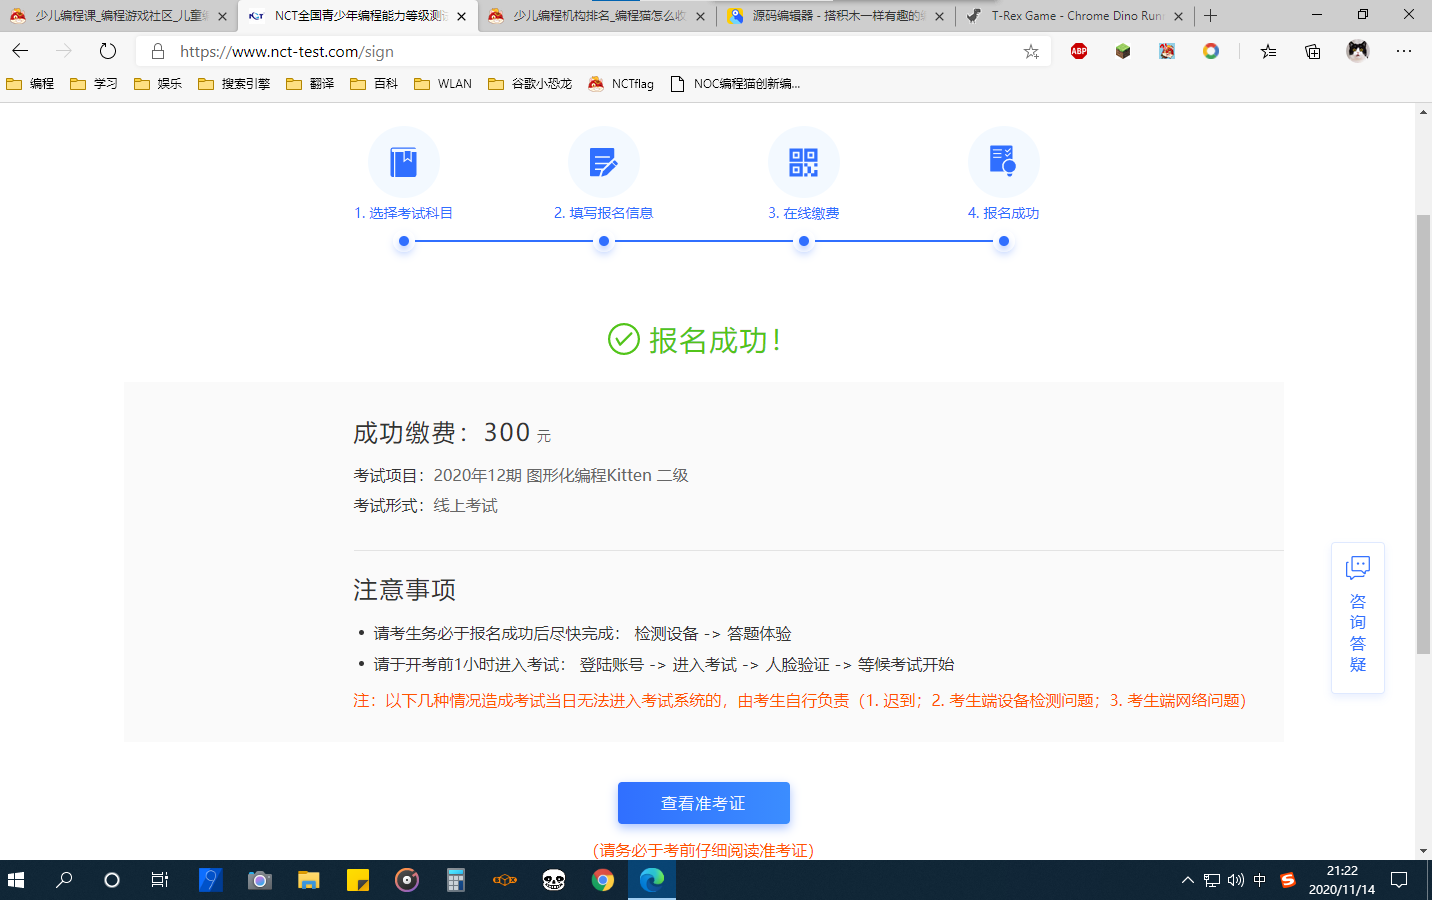Click the 查看准考证 button
The height and width of the screenshot is (900, 1432).
[704, 803]
